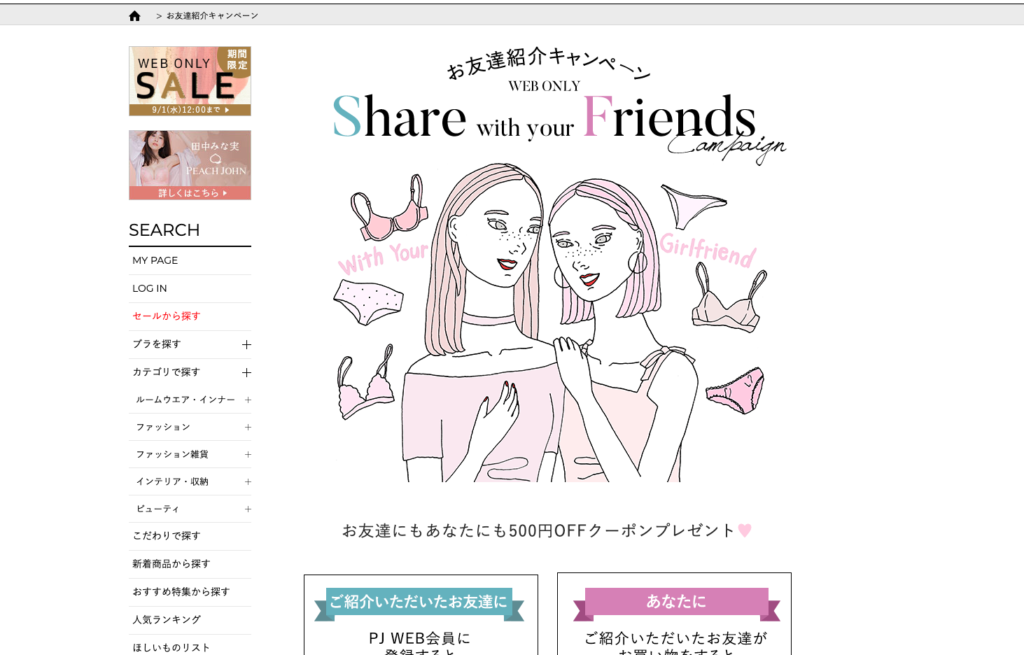Expand the インテリア・収納 plus icon
This screenshot has width=1024, height=655.
(x=248, y=482)
